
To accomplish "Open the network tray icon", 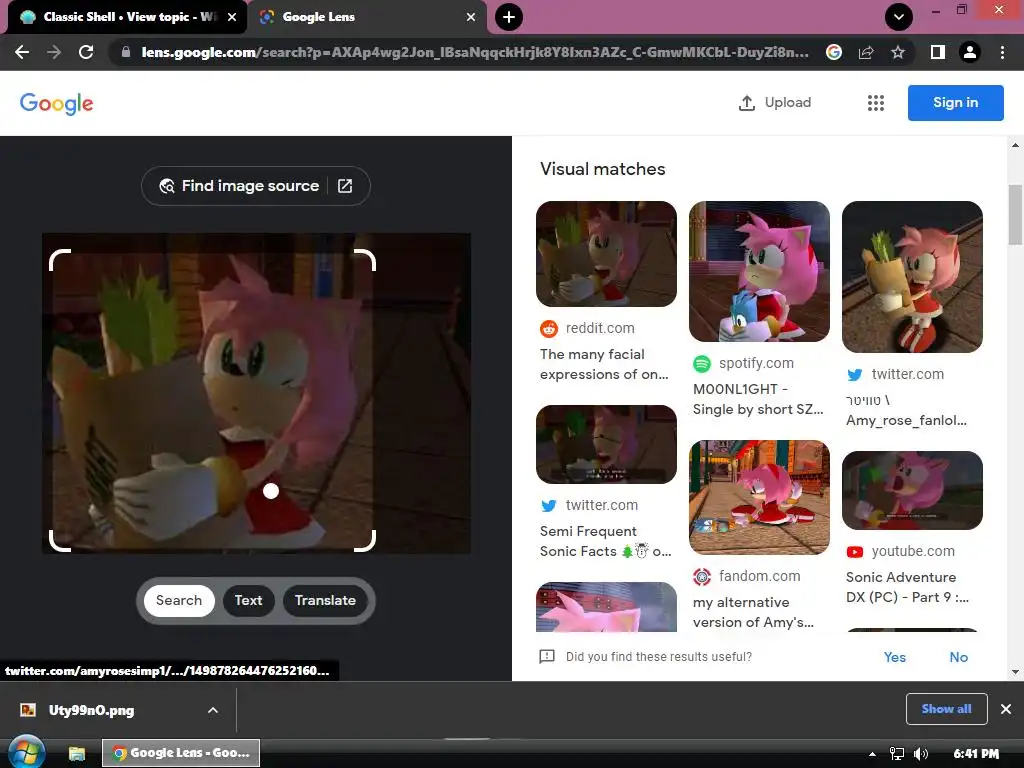I will [897, 754].
